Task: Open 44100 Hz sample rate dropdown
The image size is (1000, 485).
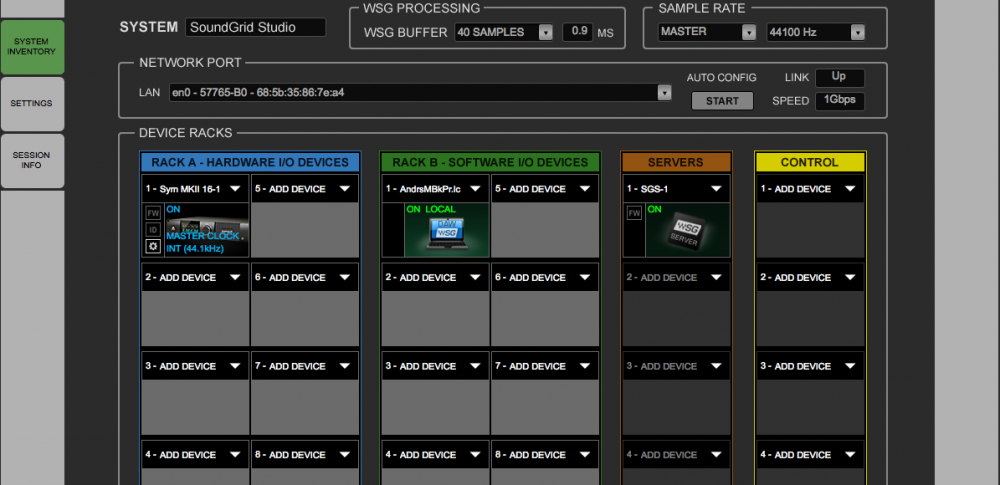Action: click(x=816, y=32)
